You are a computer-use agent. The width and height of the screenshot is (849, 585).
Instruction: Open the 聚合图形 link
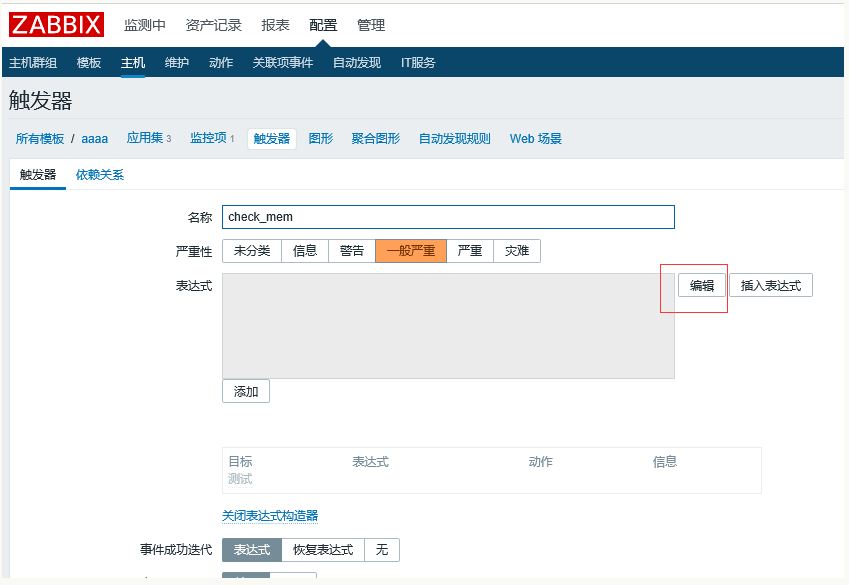375,139
